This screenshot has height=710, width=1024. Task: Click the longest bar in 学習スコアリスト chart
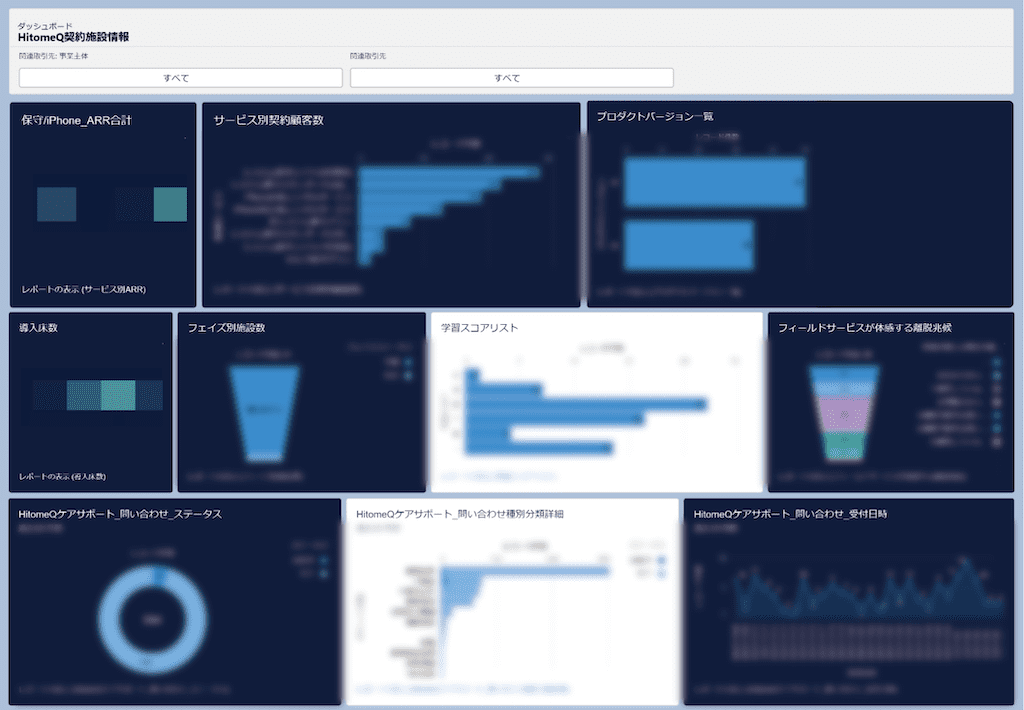pos(586,404)
